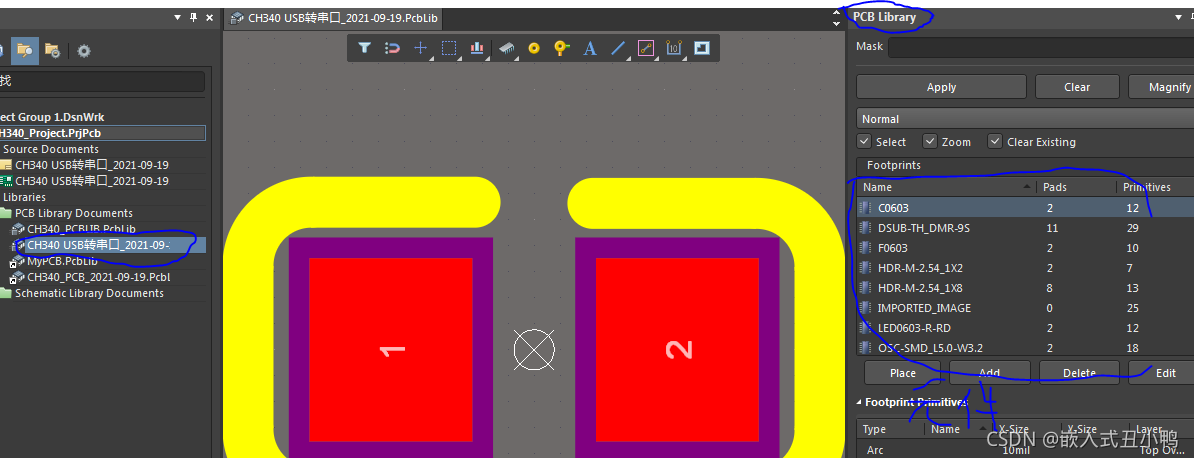The image size is (1194, 458).
Task: Open the selection filter funnel icon
Action: pyautogui.click(x=364, y=48)
